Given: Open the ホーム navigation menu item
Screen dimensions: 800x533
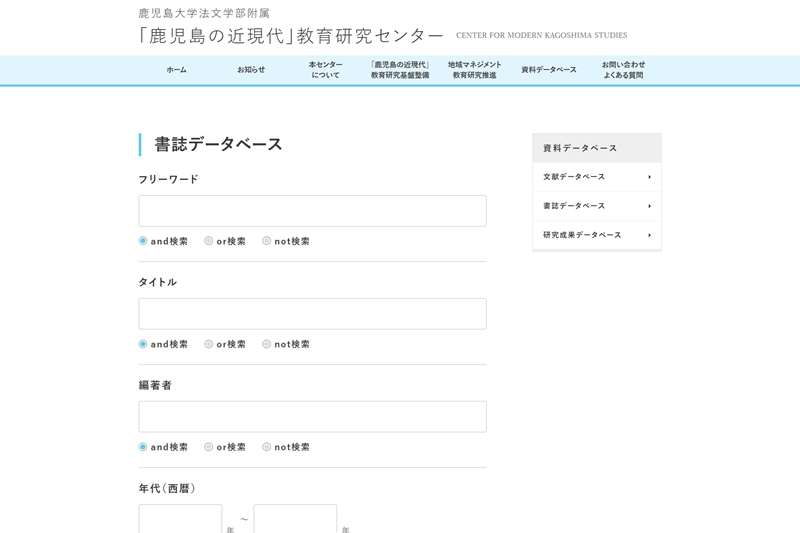Looking at the screenshot, I should coord(176,70).
